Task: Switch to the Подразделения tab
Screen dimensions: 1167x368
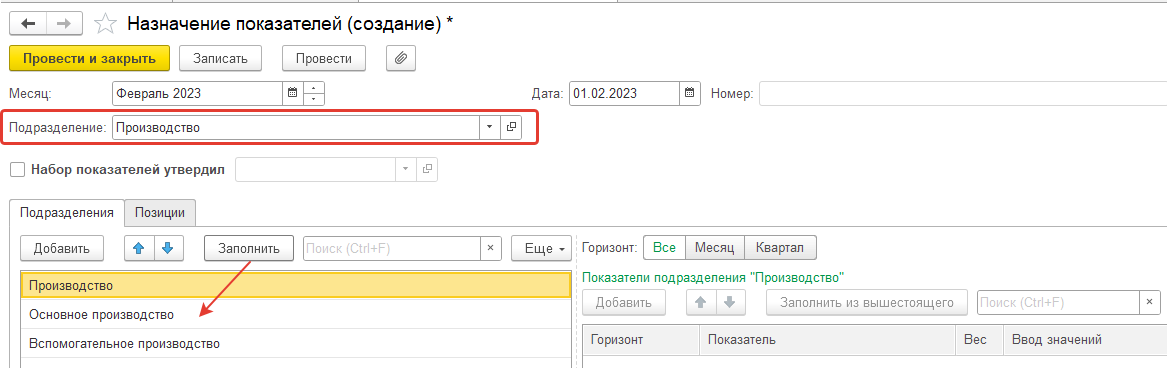Action: [66, 212]
